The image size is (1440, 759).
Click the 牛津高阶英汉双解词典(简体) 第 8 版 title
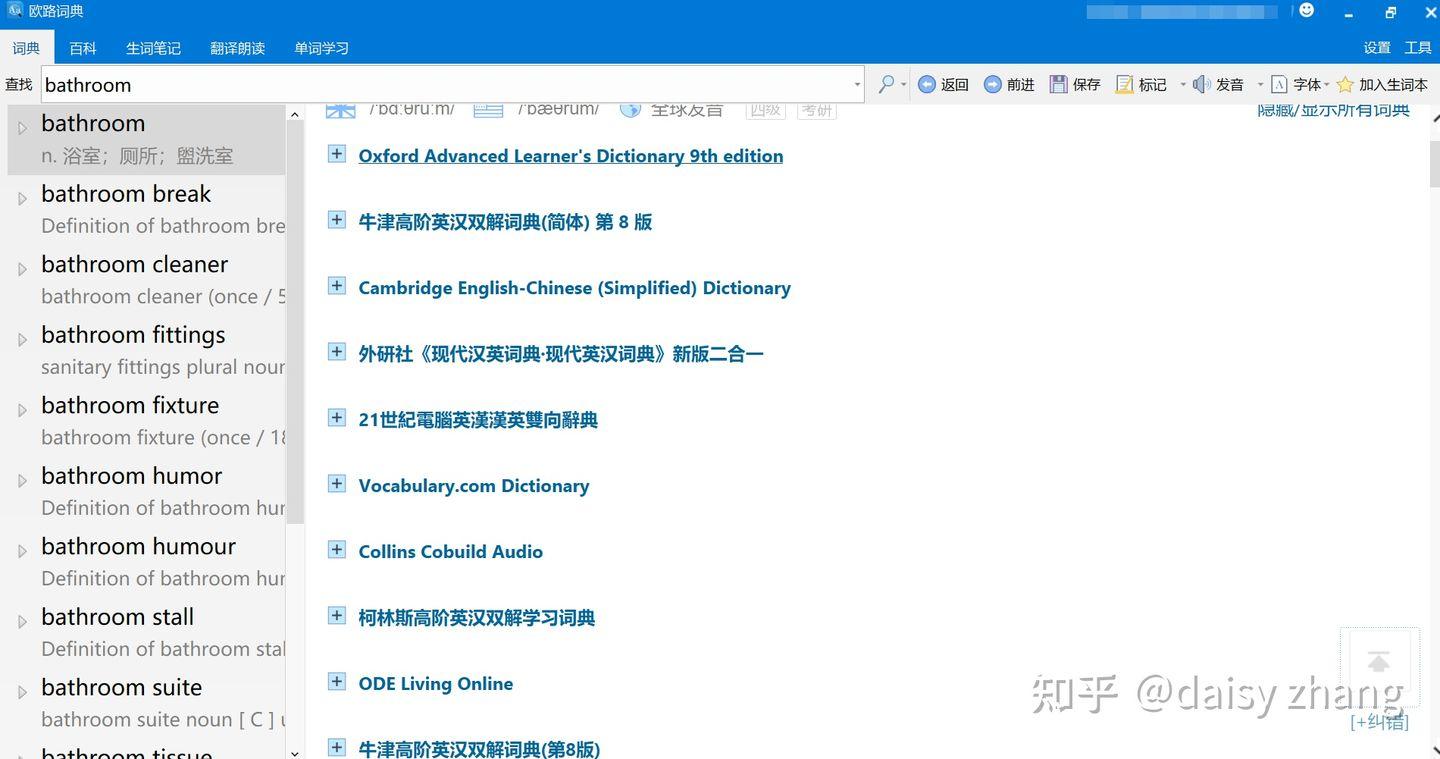point(505,222)
